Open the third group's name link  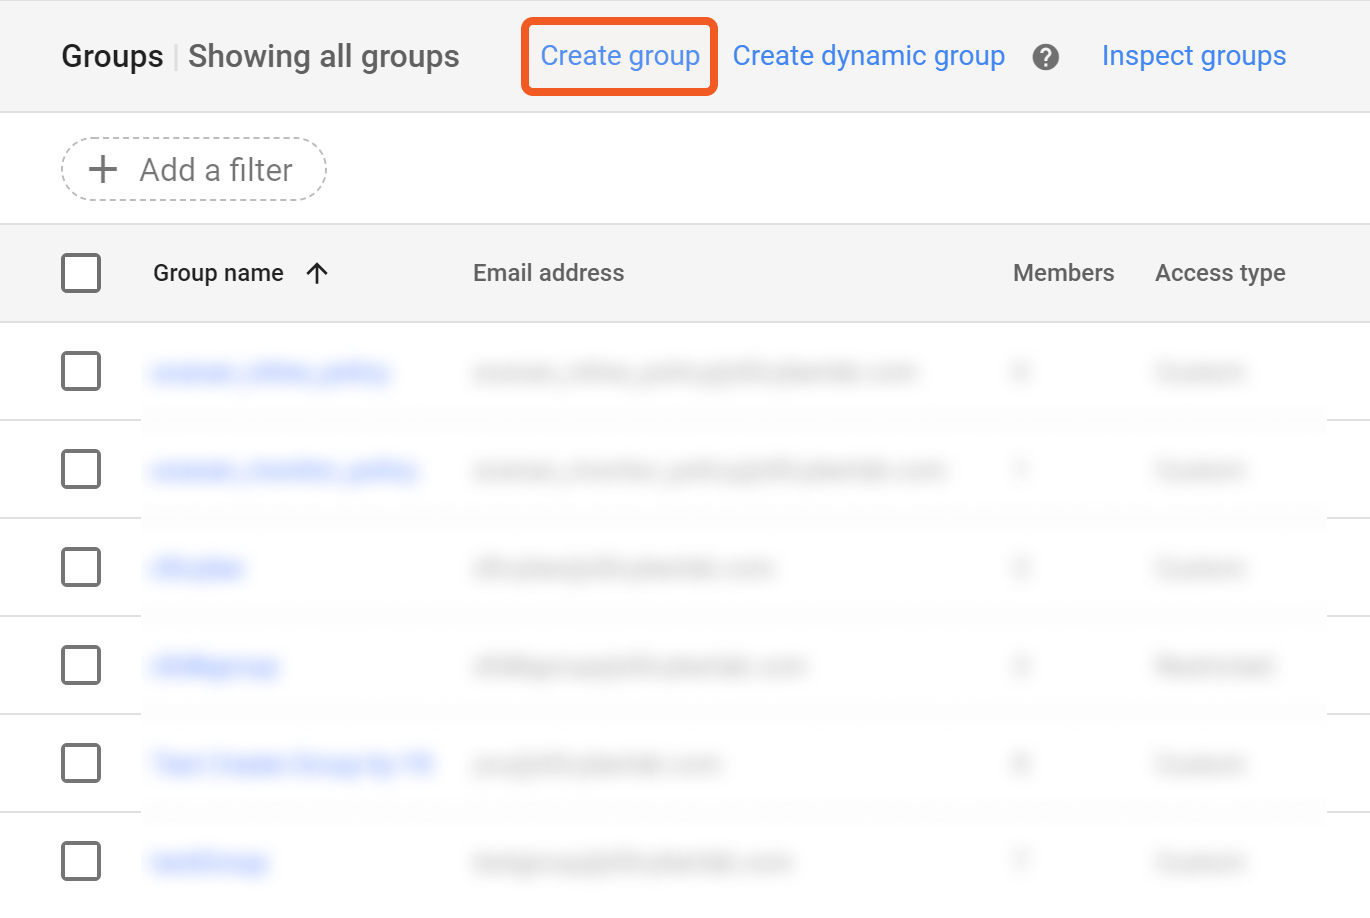pos(197,569)
